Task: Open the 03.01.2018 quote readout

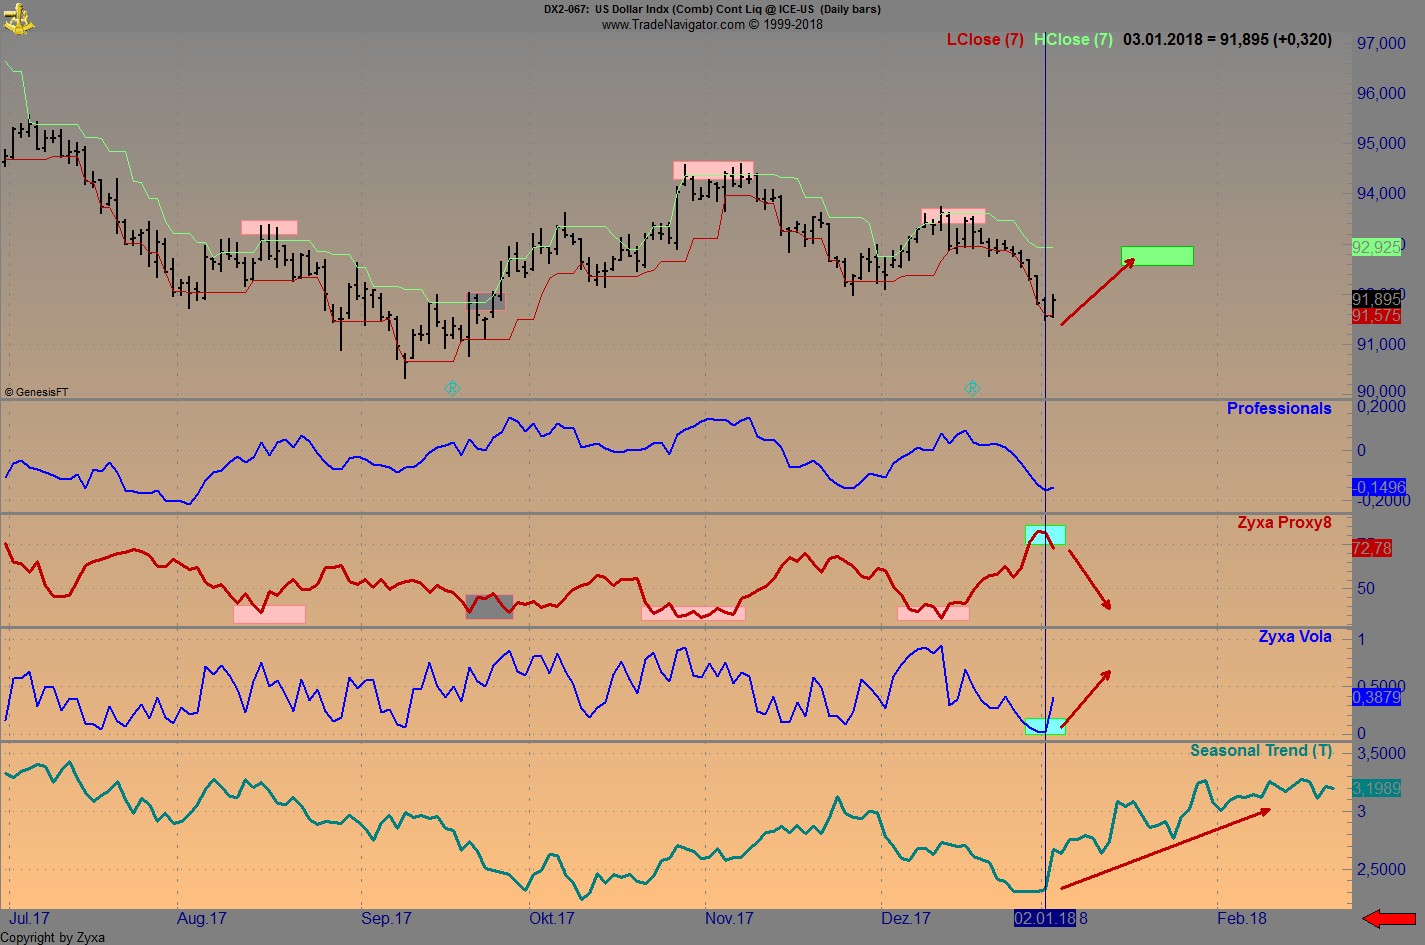Action: [x=1224, y=40]
